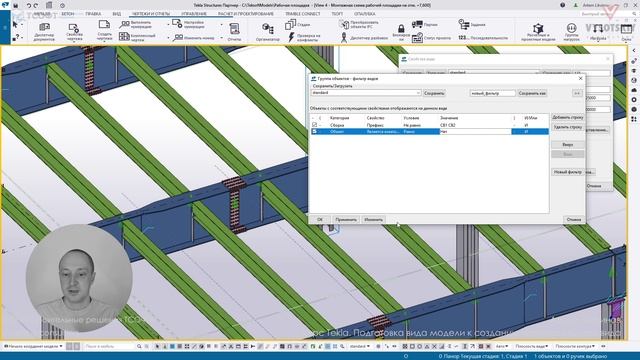Open РАСЧЕТ И ПРОЕКТИРОВАНИЕ tab
640x360 pixels.
[x=246, y=14]
